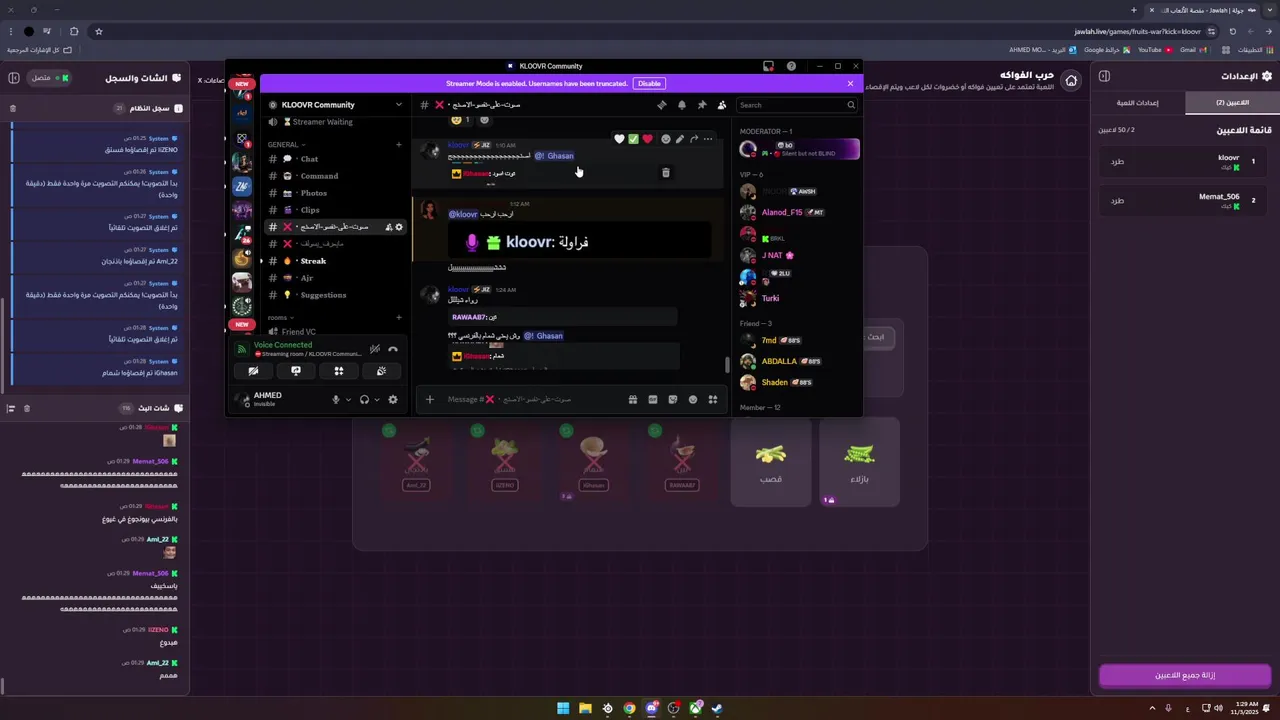Open Discord inbox icon in title bar

(x=768, y=66)
